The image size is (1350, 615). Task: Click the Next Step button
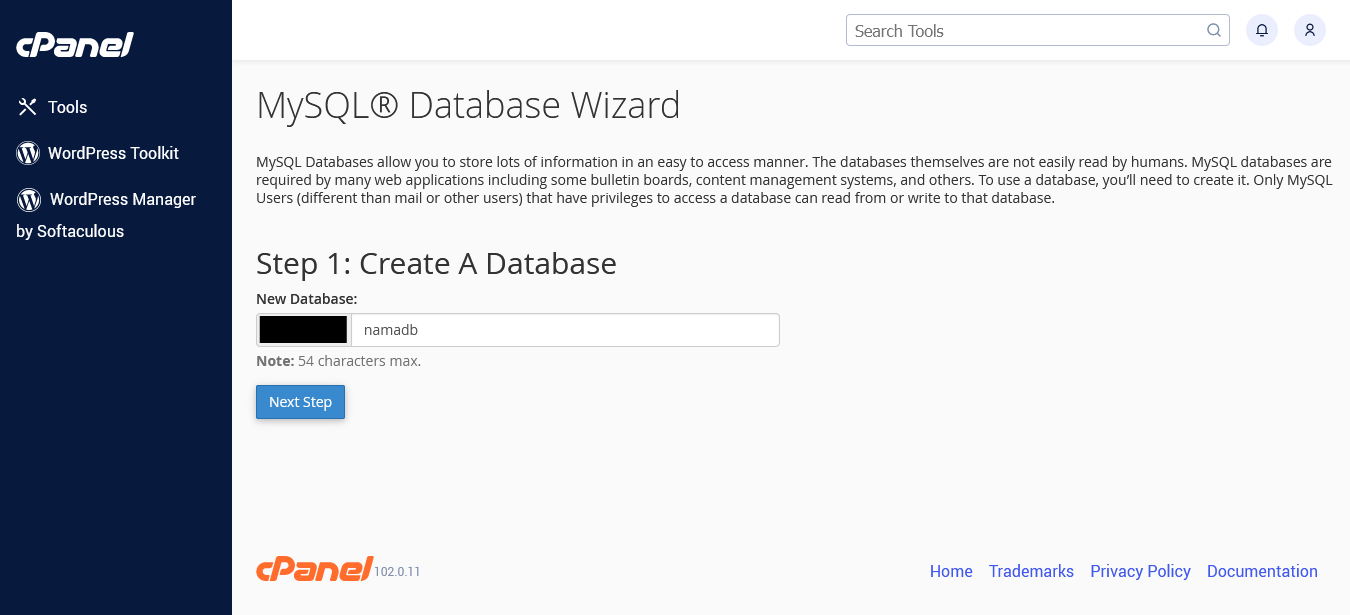[x=300, y=402]
